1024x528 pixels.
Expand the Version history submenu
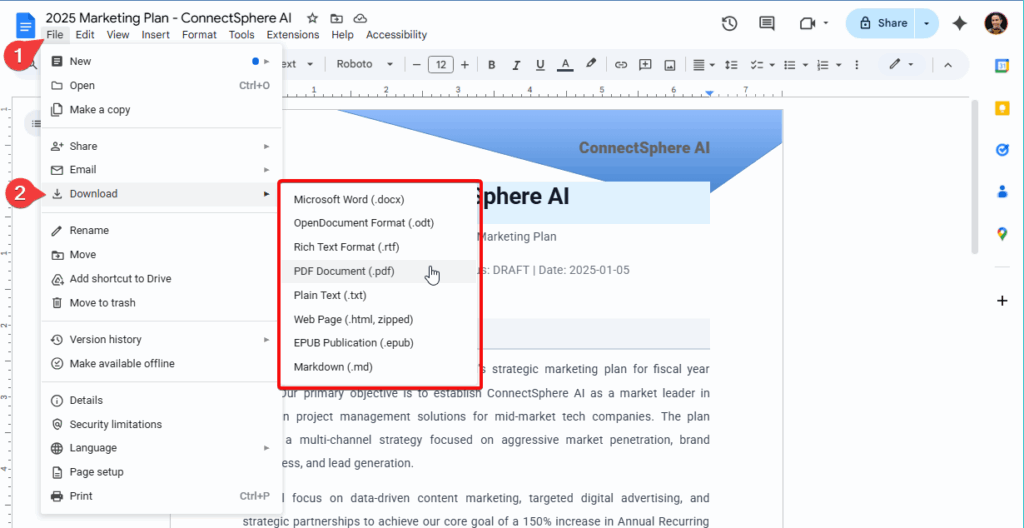pos(161,339)
